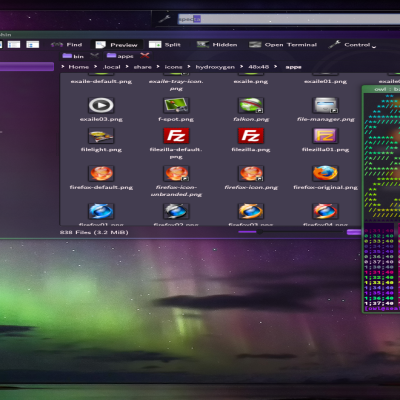Viewport: 400px width, 400px height.
Task: Toggle Hidden files display
Action: click(217, 45)
